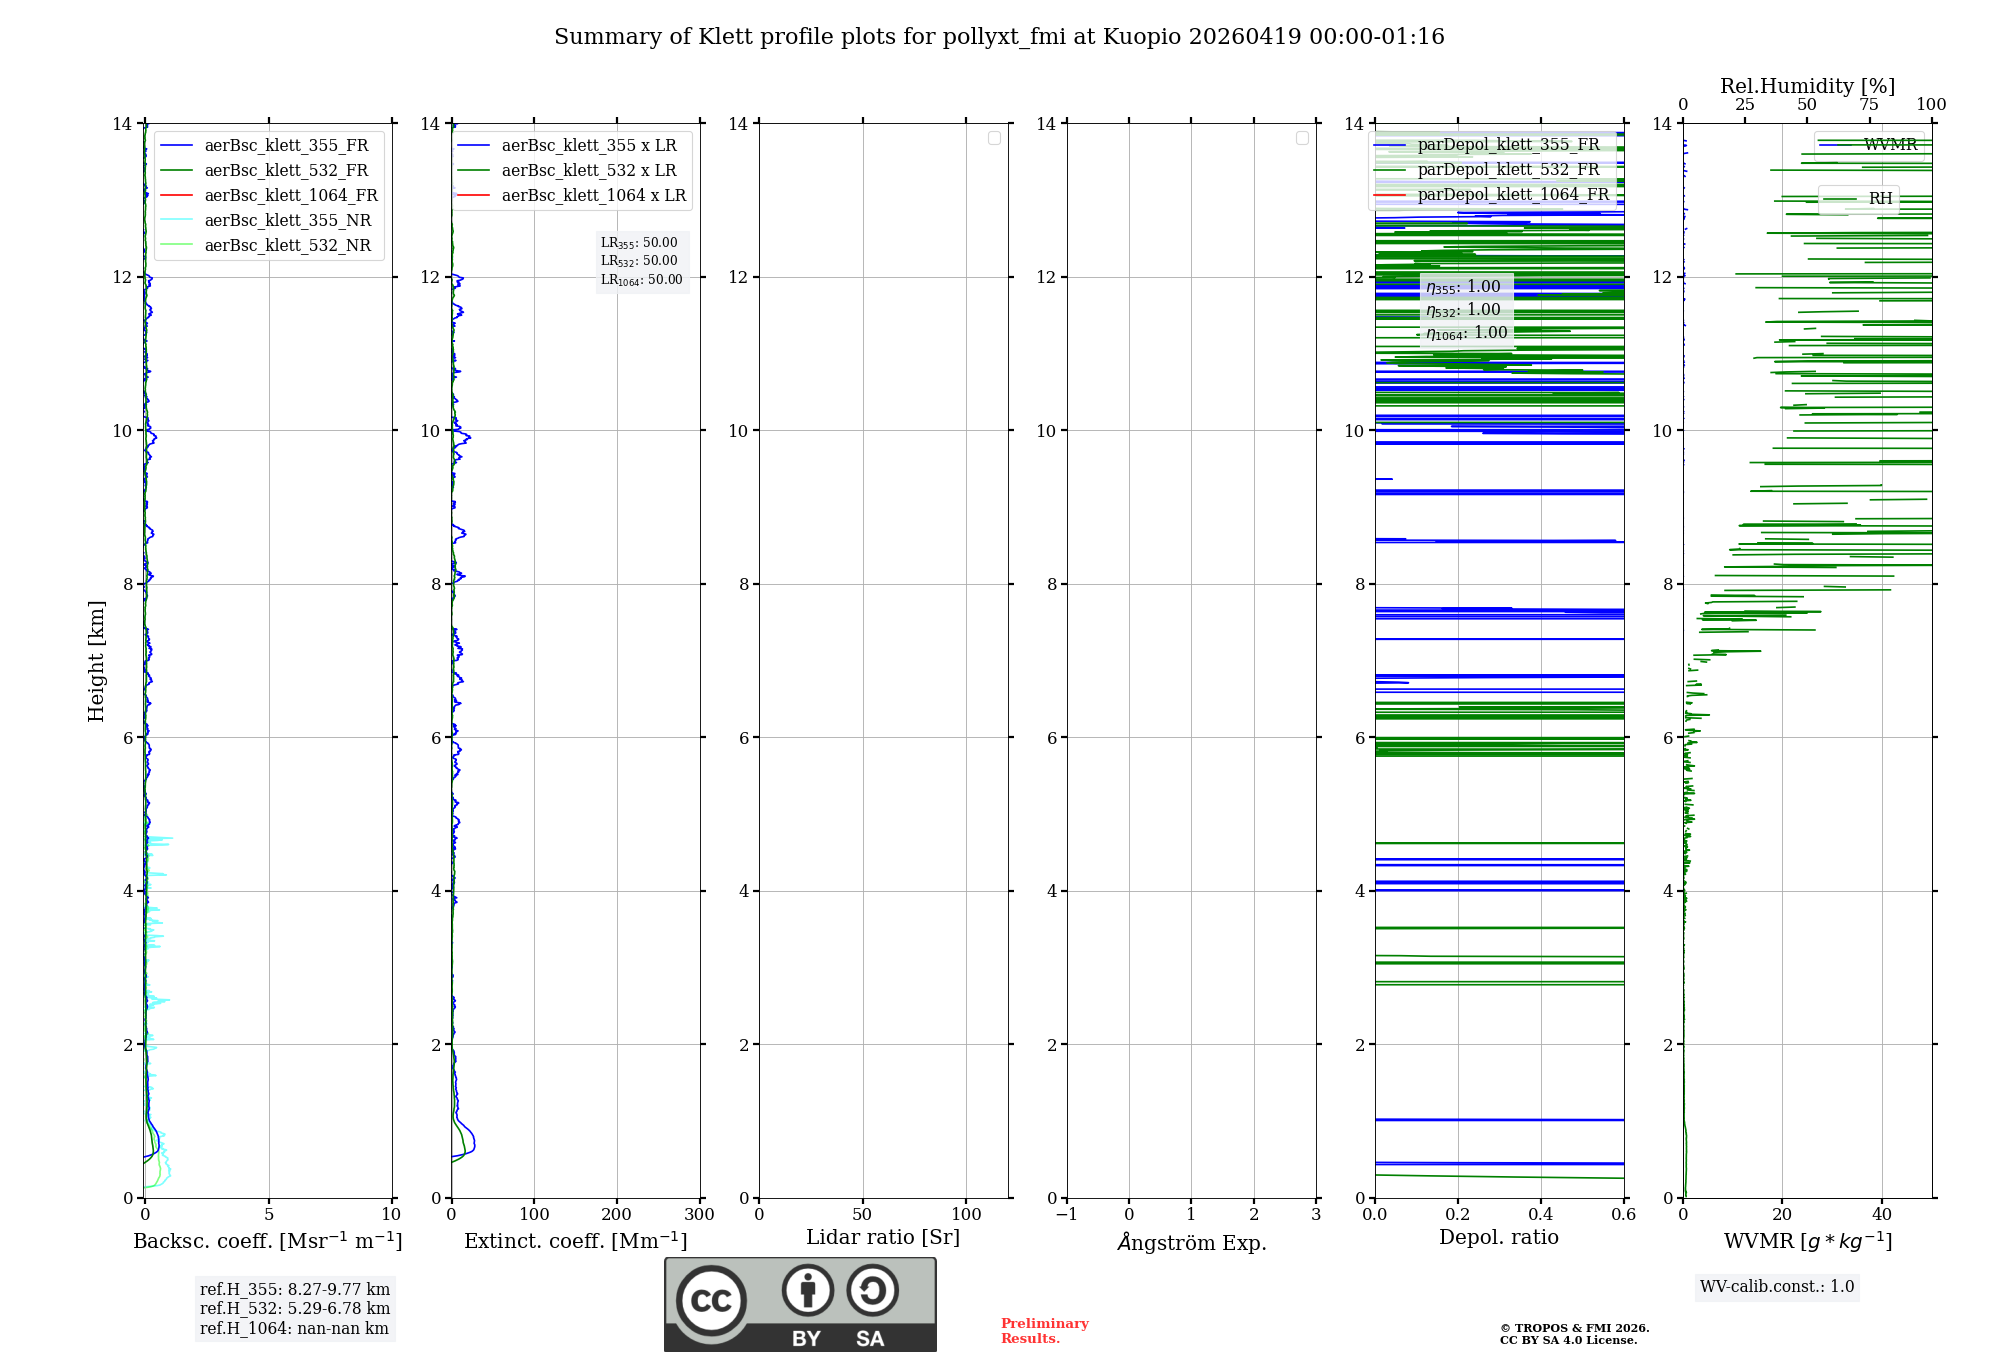
Task: Click the plot title for pollyxt_fmi at Kuopio
Action: point(999,37)
